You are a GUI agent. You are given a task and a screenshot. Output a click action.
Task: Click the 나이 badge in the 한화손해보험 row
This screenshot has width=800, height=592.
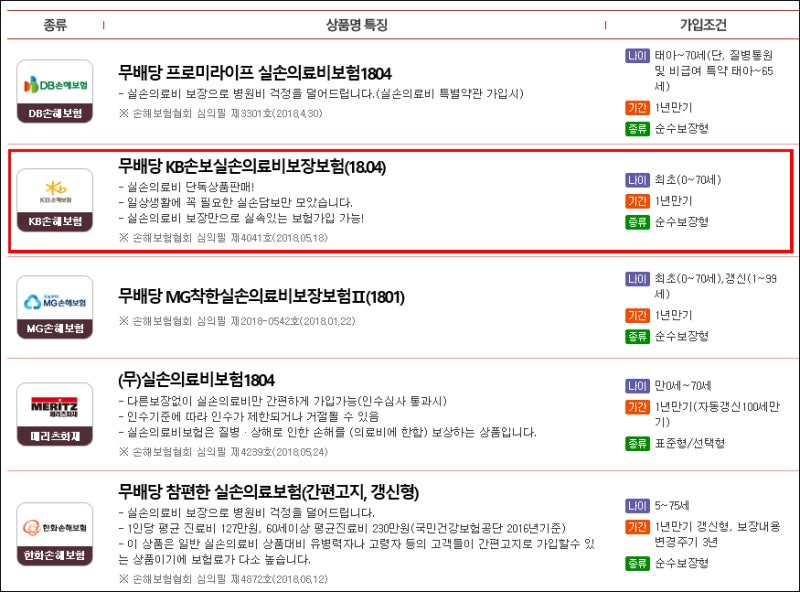(637, 506)
